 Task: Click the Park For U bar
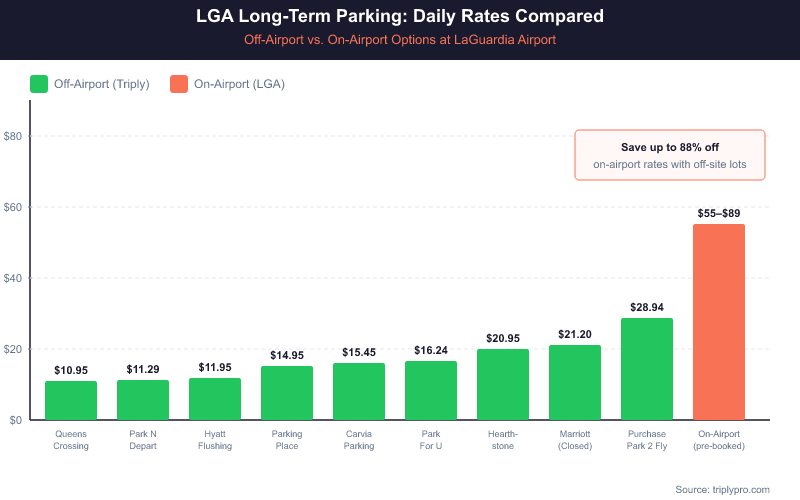431,391
